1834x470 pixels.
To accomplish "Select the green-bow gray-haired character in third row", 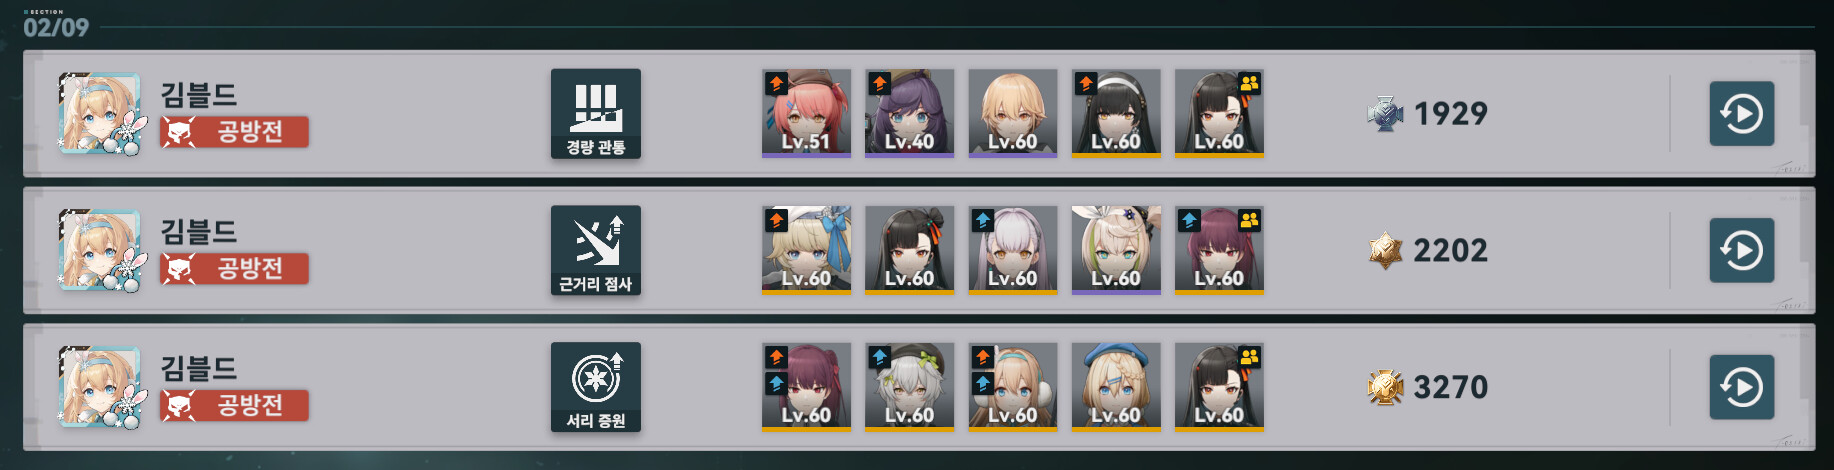I will point(909,387).
